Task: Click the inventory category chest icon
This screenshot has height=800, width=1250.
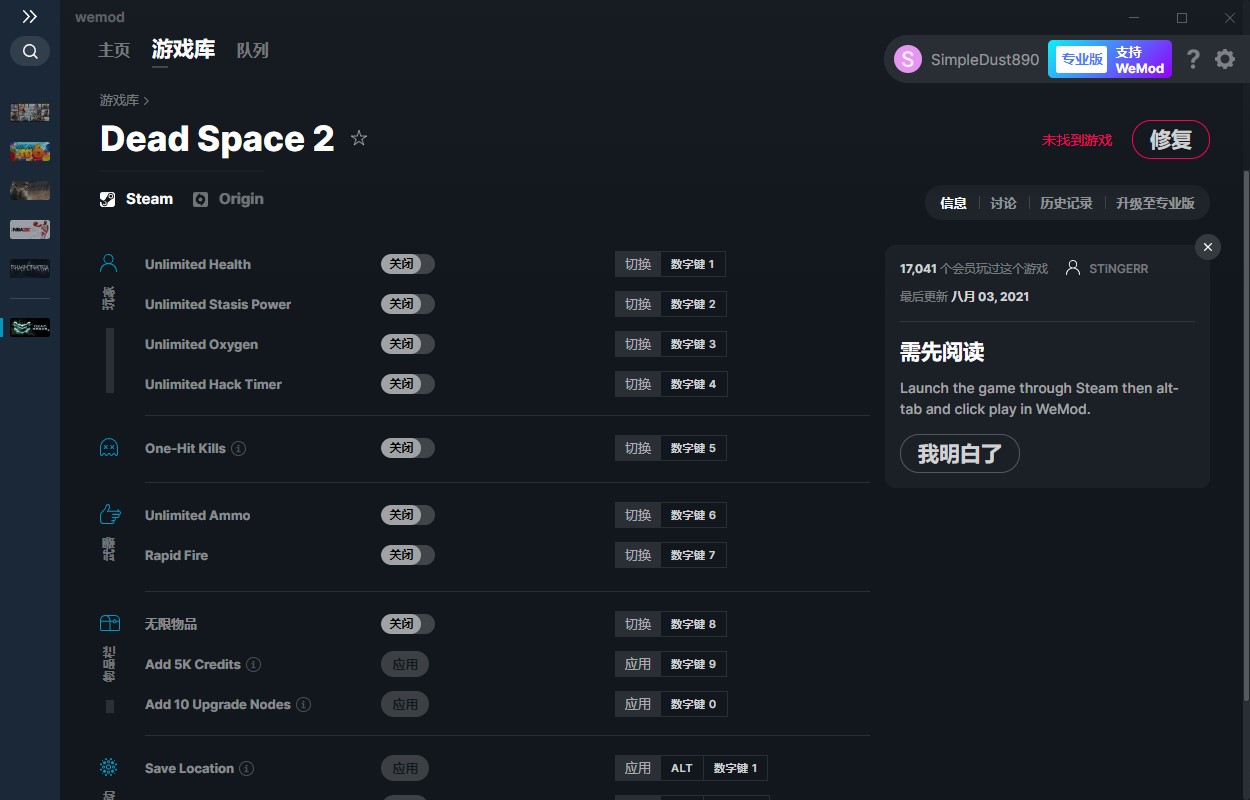Action: click(x=109, y=623)
